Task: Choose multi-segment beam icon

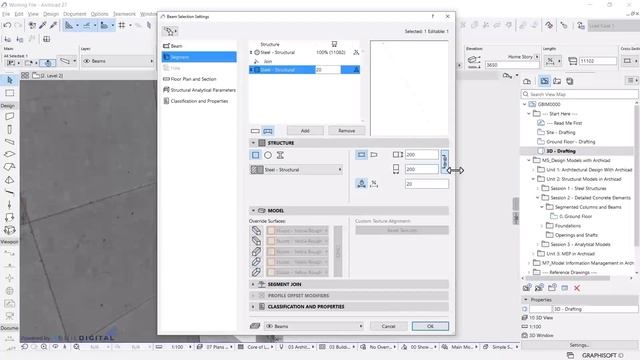Action: (x=268, y=131)
